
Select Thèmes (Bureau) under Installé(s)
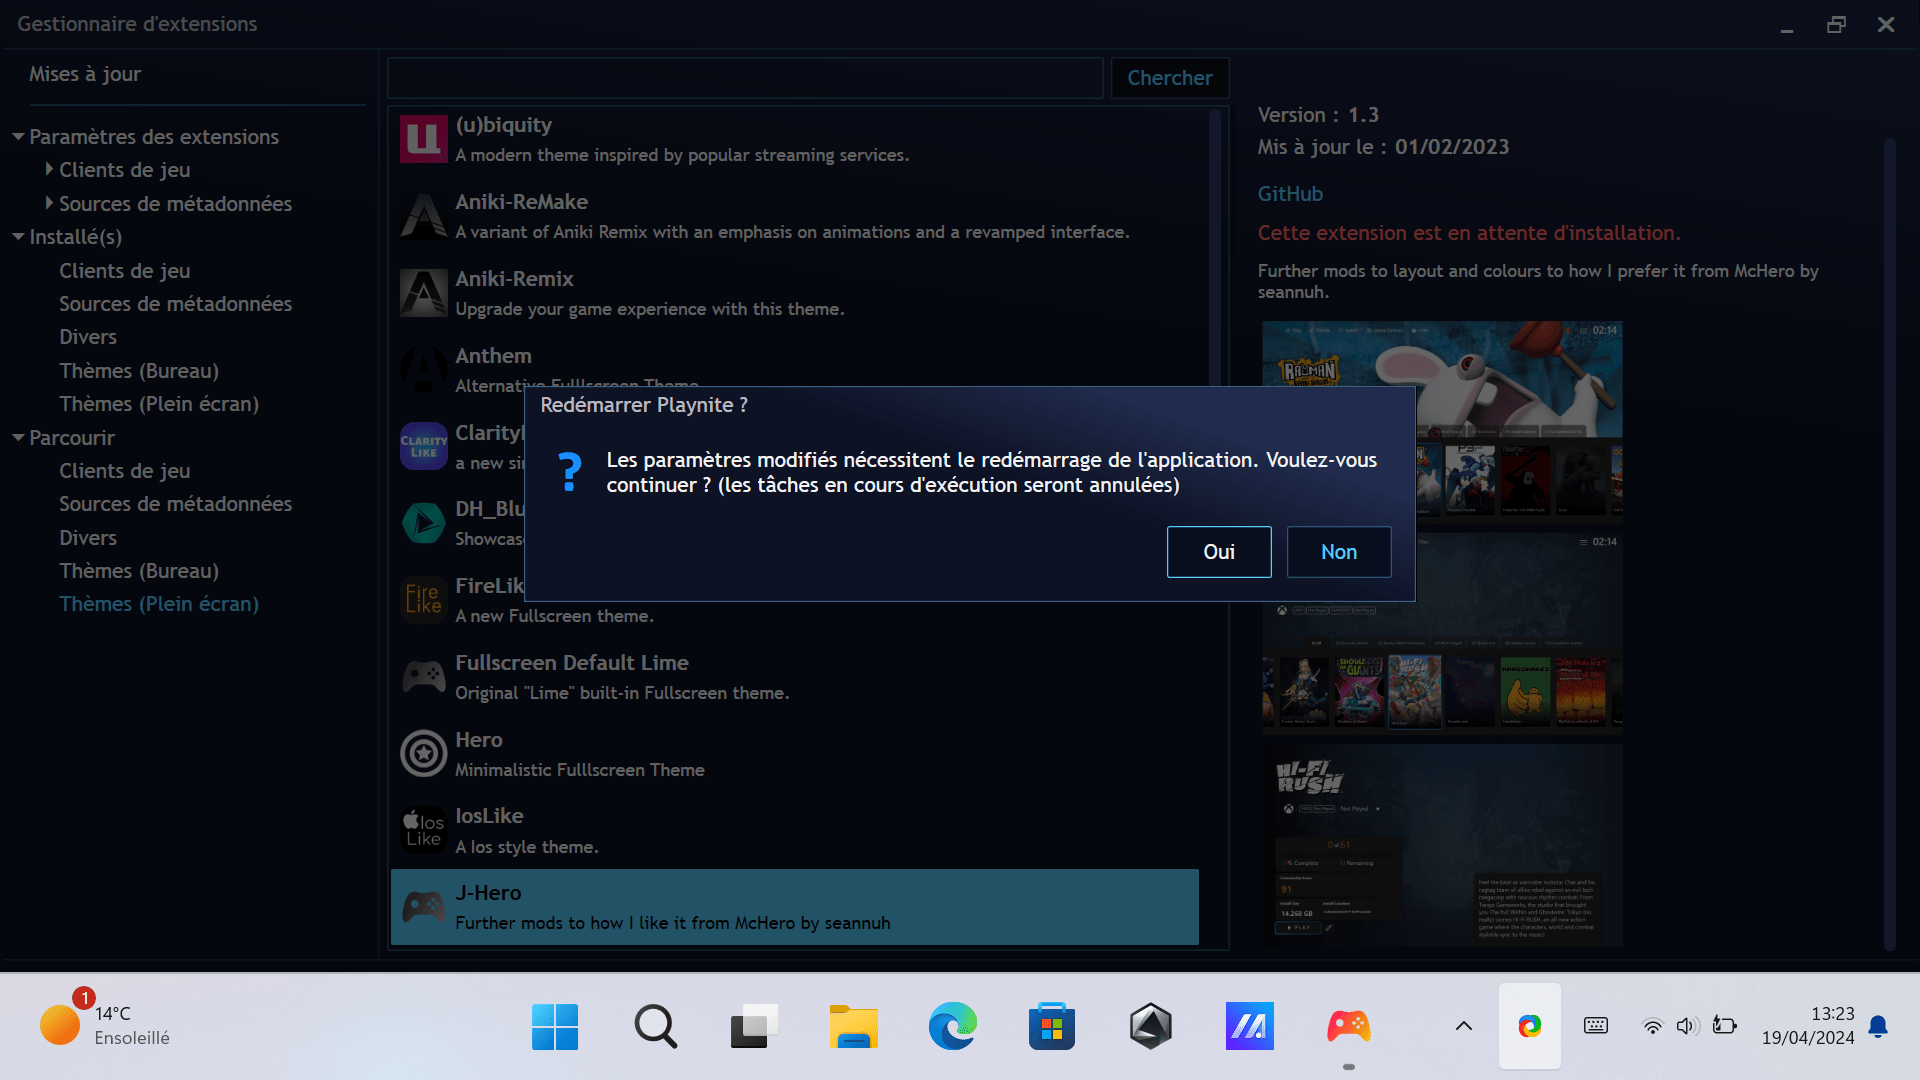139,371
